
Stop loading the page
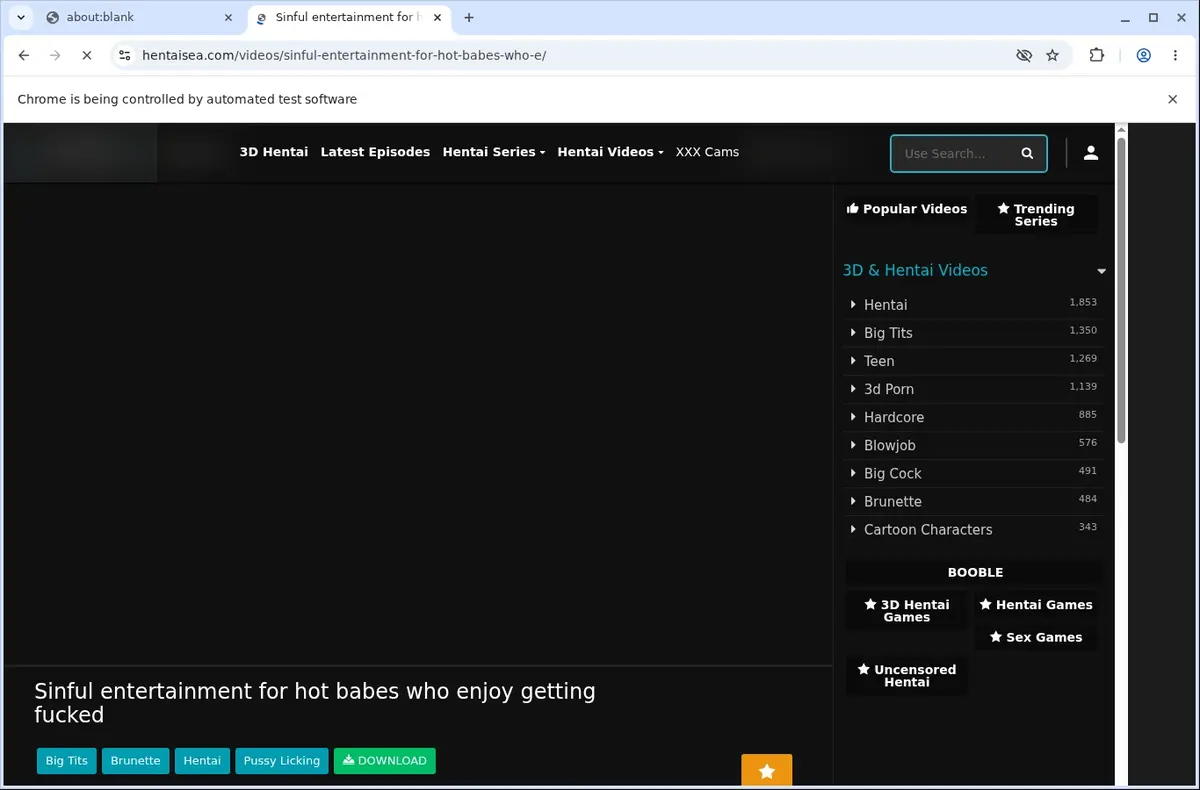click(87, 55)
